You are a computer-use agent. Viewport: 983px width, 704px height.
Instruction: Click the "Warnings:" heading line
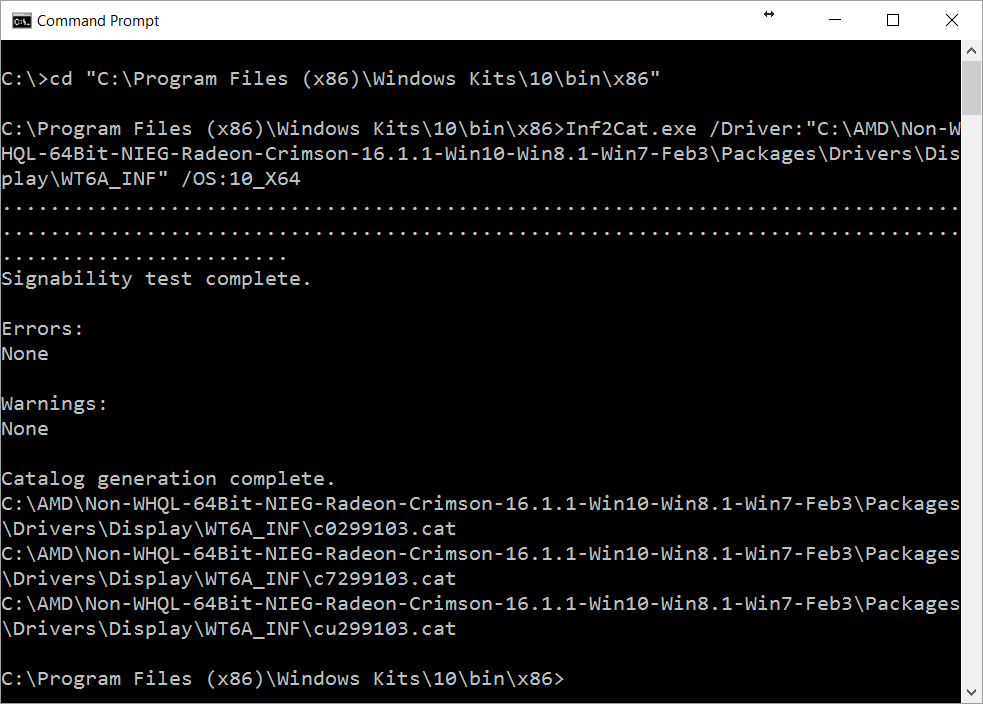click(x=54, y=404)
